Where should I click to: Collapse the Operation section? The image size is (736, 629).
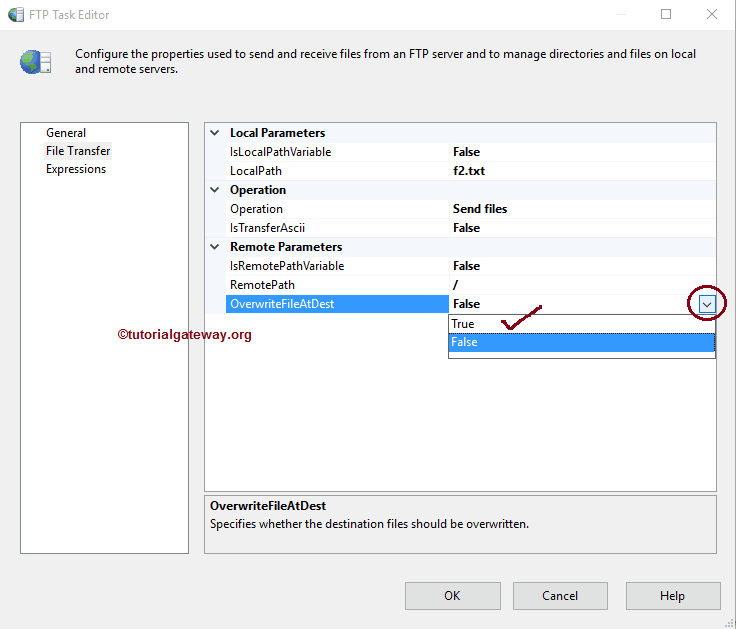(x=214, y=190)
